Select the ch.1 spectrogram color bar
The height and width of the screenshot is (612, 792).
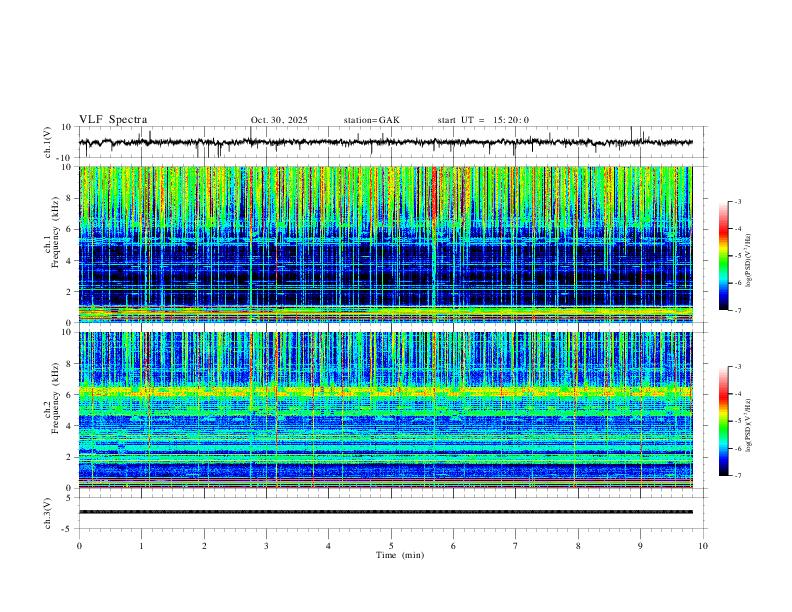point(723,256)
